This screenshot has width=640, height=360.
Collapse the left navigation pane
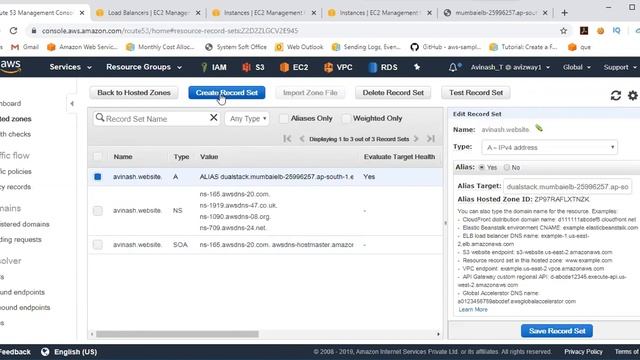[72, 103]
